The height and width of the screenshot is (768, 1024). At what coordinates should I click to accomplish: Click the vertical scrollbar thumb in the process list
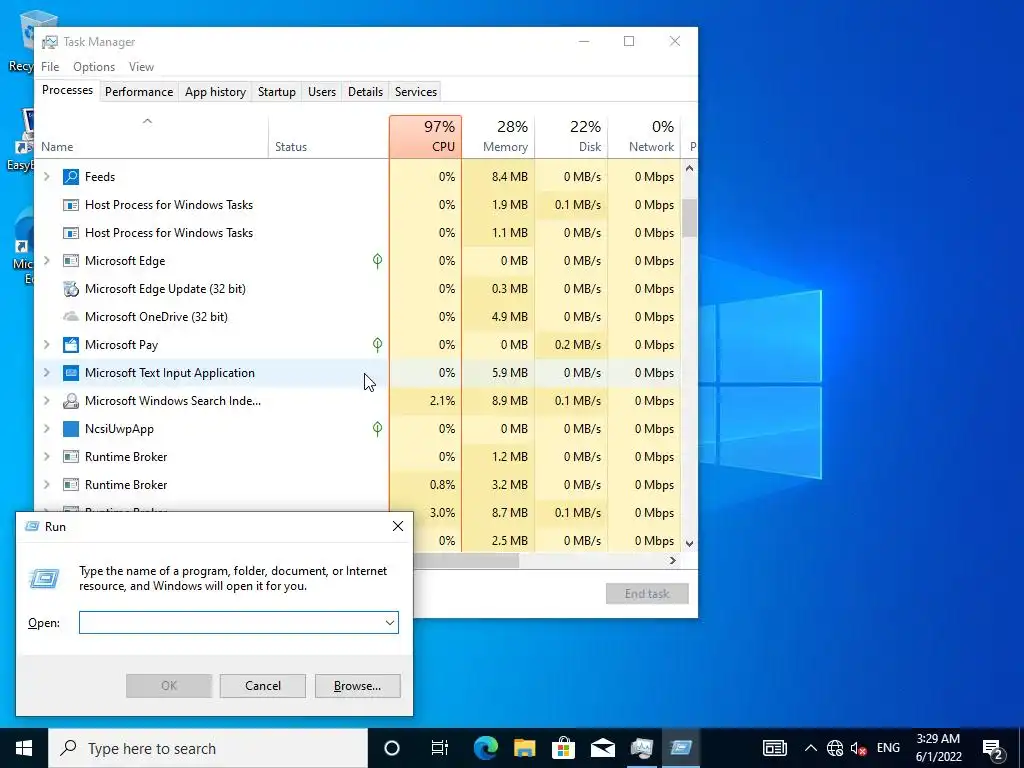pos(690,217)
